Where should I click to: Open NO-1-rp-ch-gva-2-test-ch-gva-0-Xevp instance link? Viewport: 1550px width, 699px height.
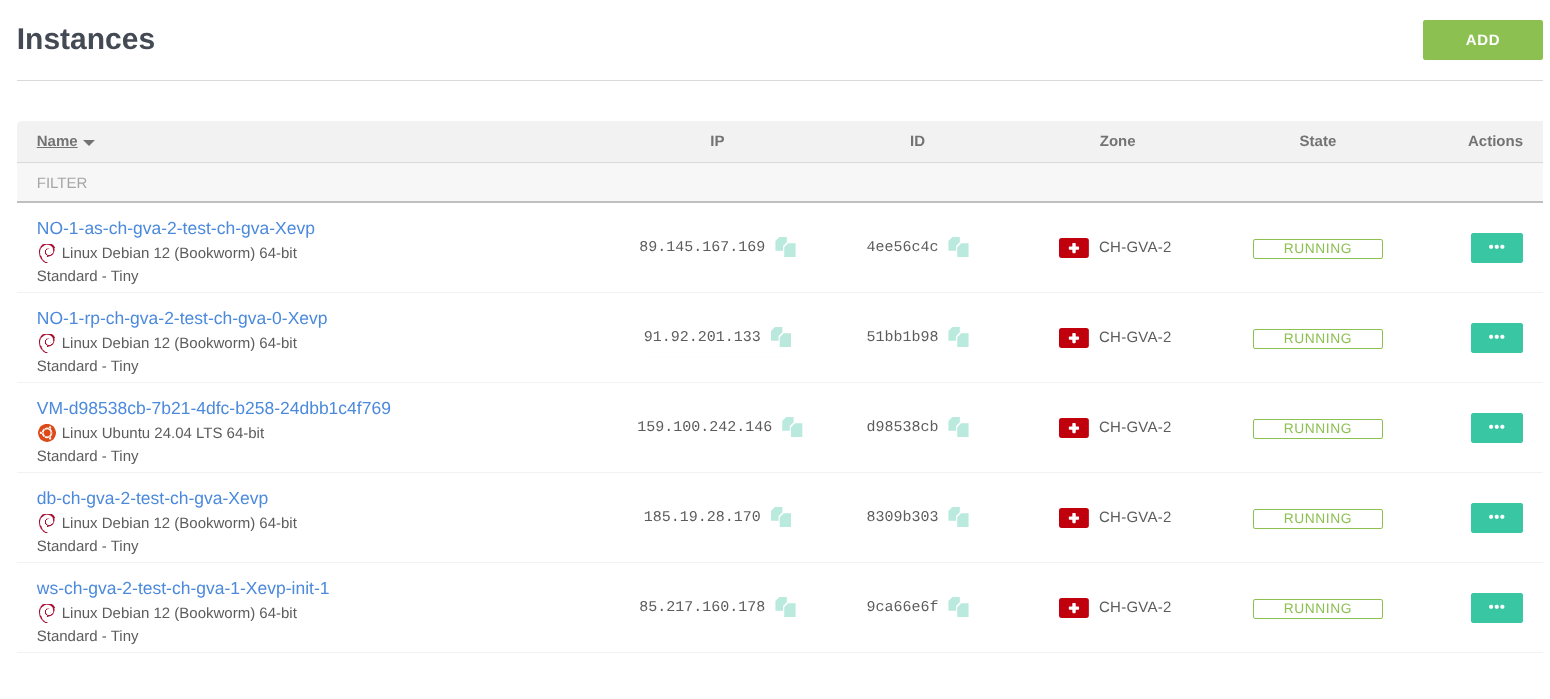[182, 318]
